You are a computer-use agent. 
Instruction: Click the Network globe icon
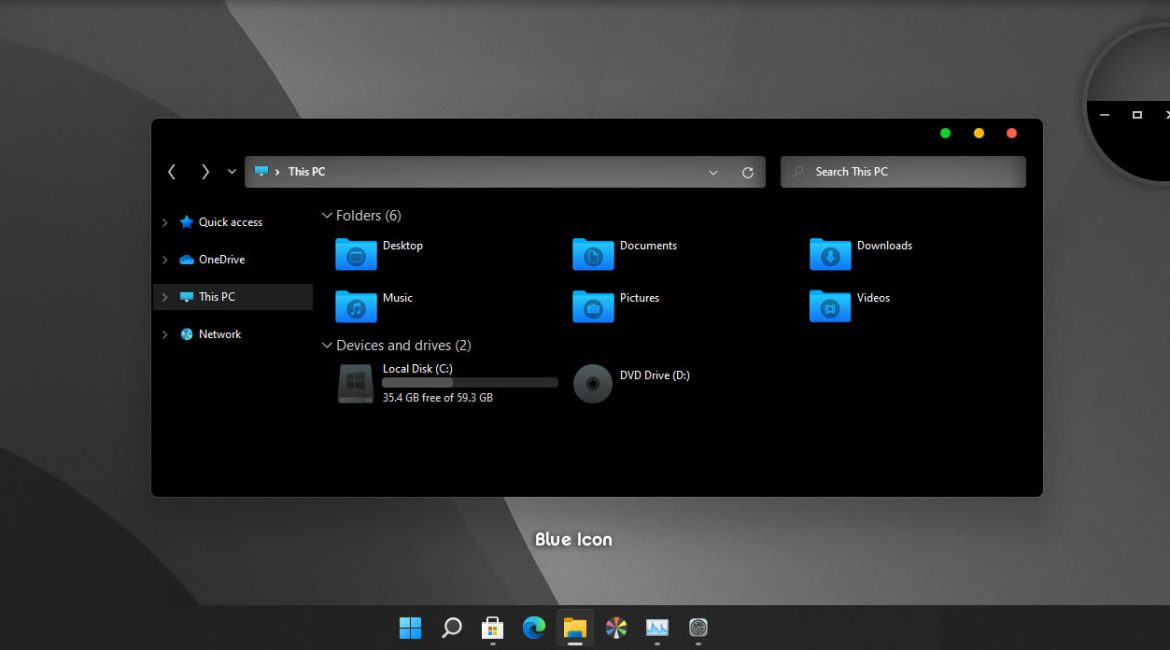tap(187, 334)
